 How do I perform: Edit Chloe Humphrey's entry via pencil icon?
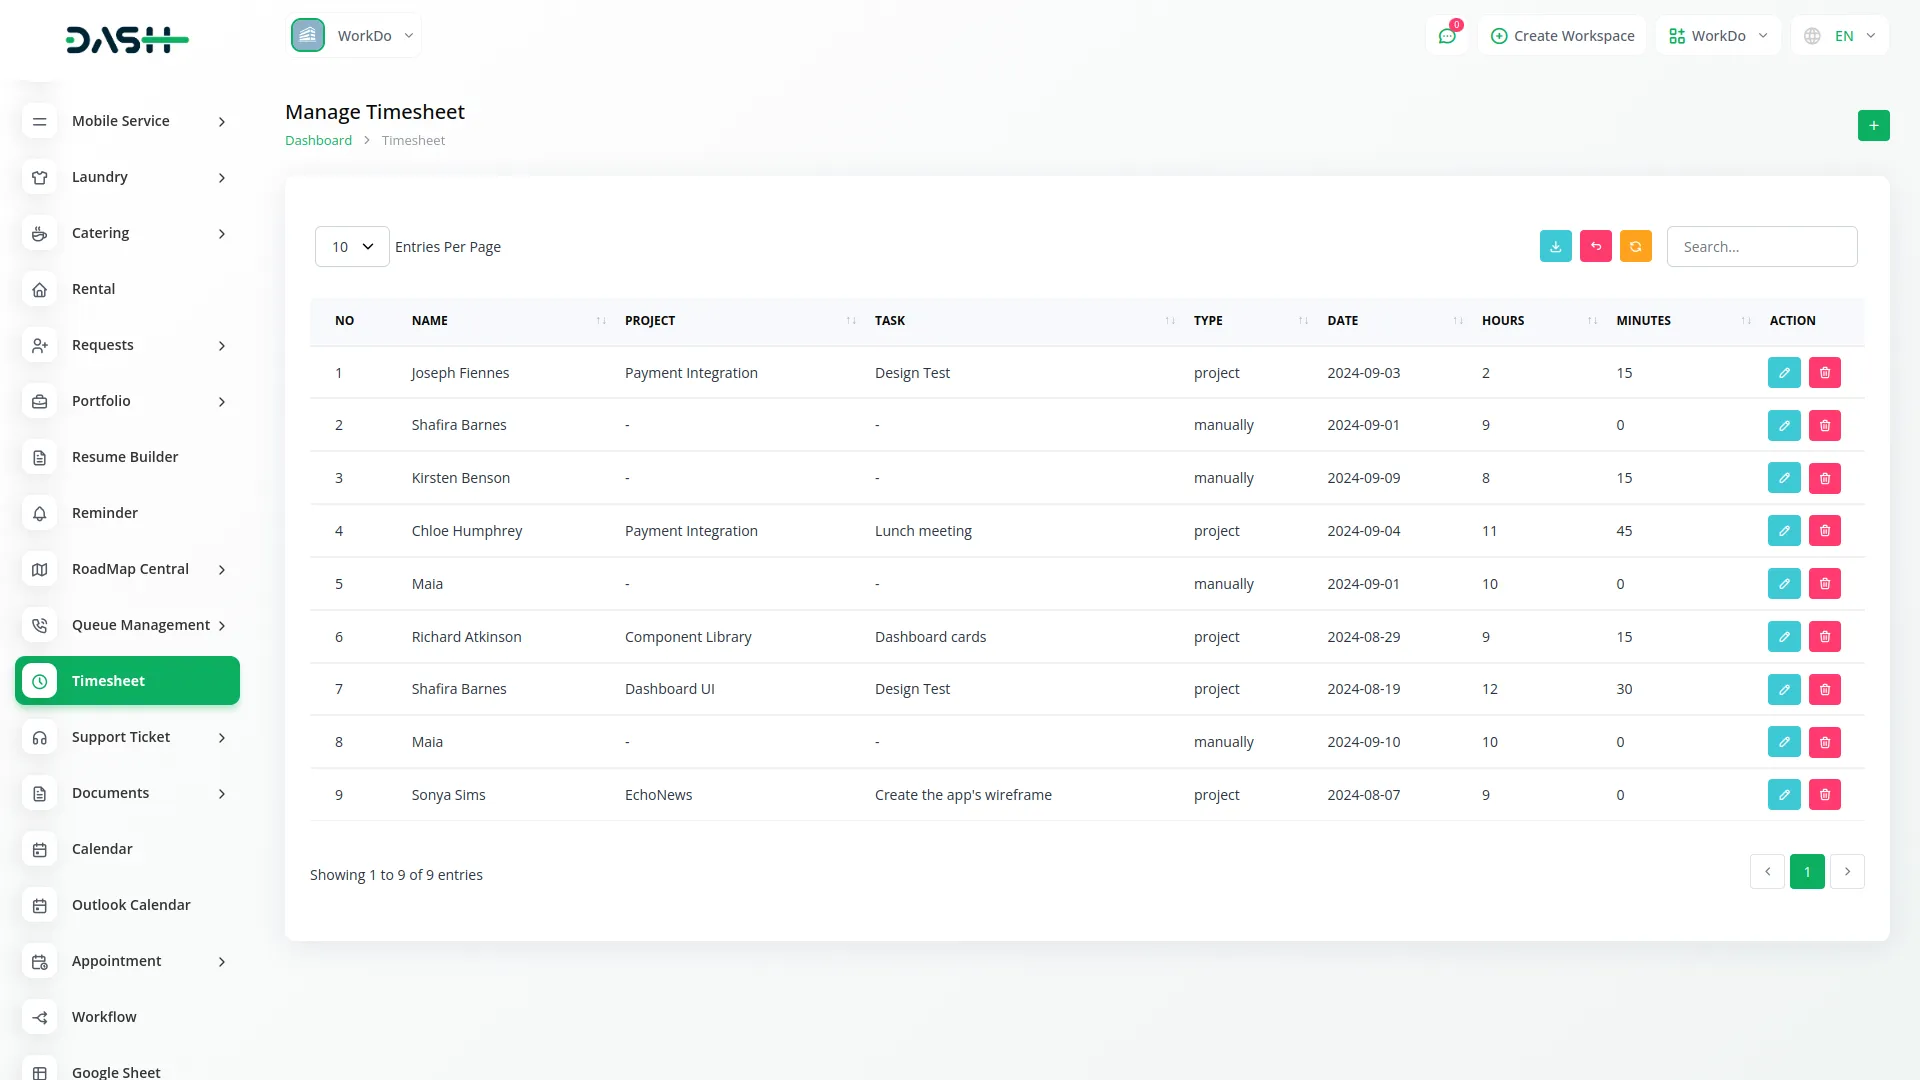point(1784,530)
